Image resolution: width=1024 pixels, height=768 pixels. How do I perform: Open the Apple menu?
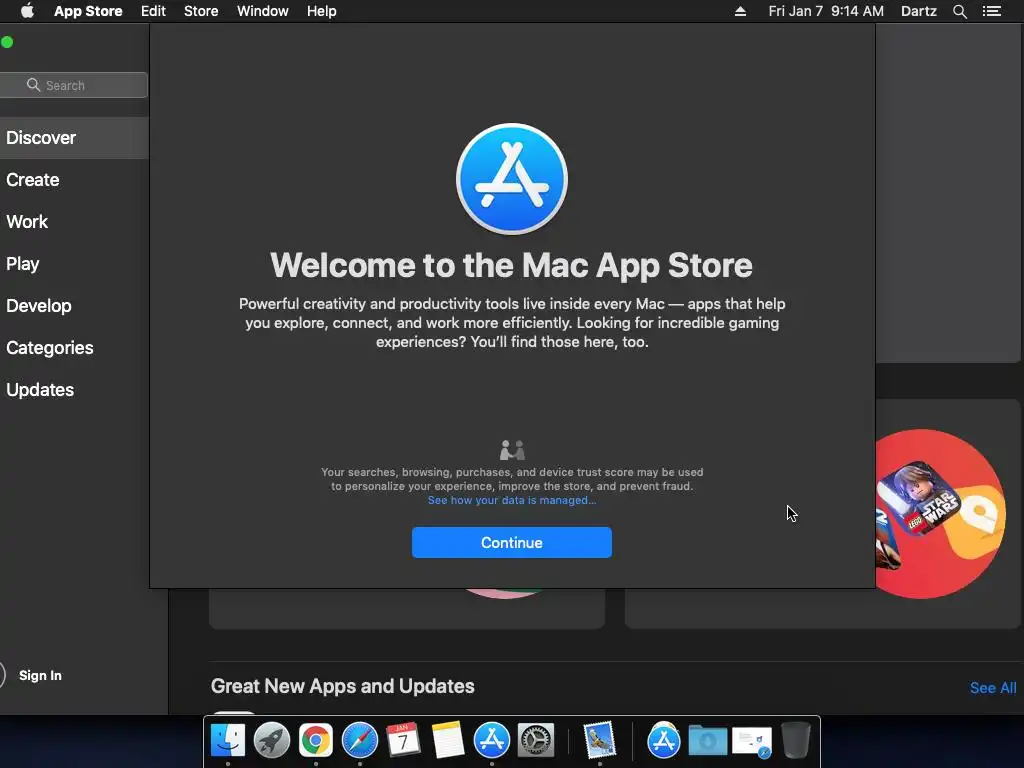[27, 11]
